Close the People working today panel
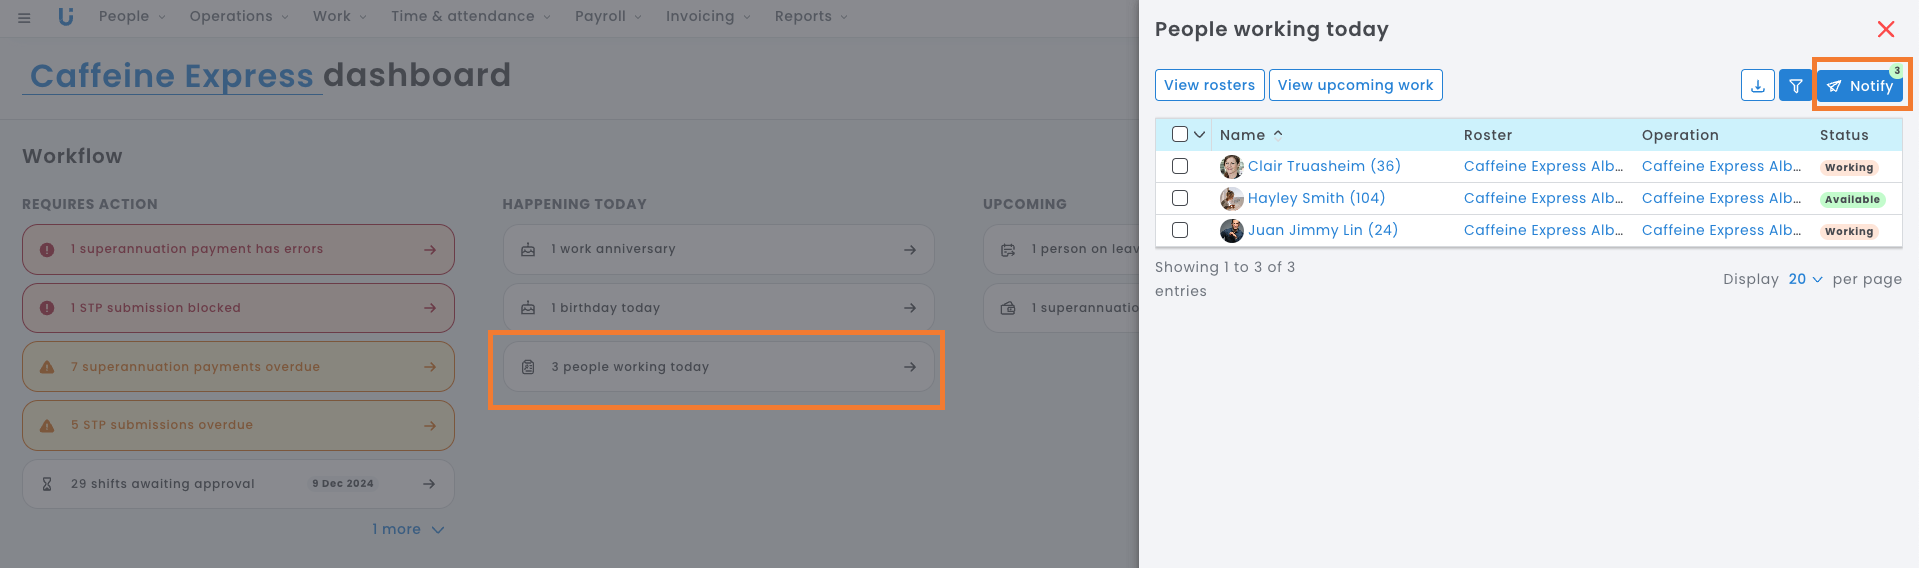Image resolution: width=1919 pixels, height=568 pixels. pyautogui.click(x=1885, y=29)
